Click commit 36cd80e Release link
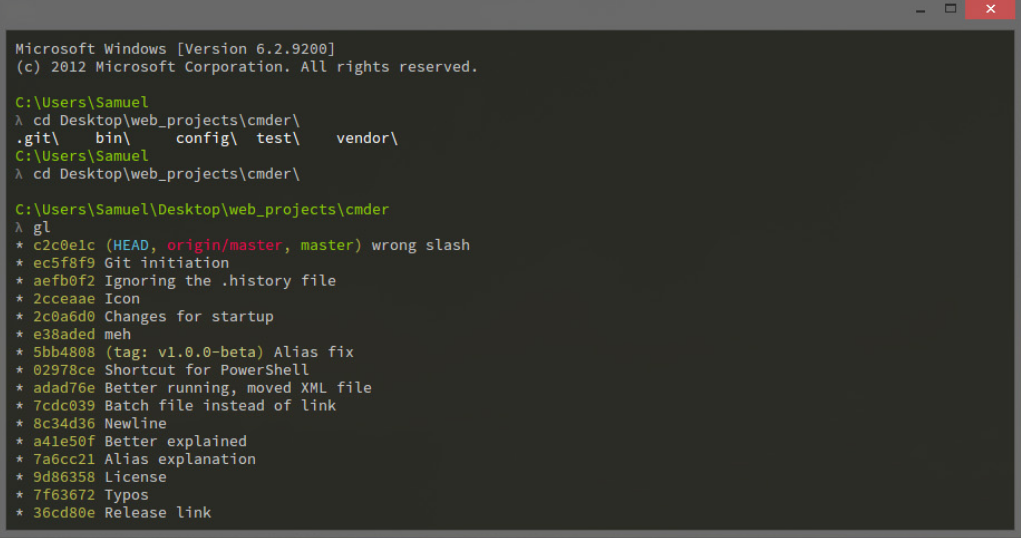 (x=123, y=512)
